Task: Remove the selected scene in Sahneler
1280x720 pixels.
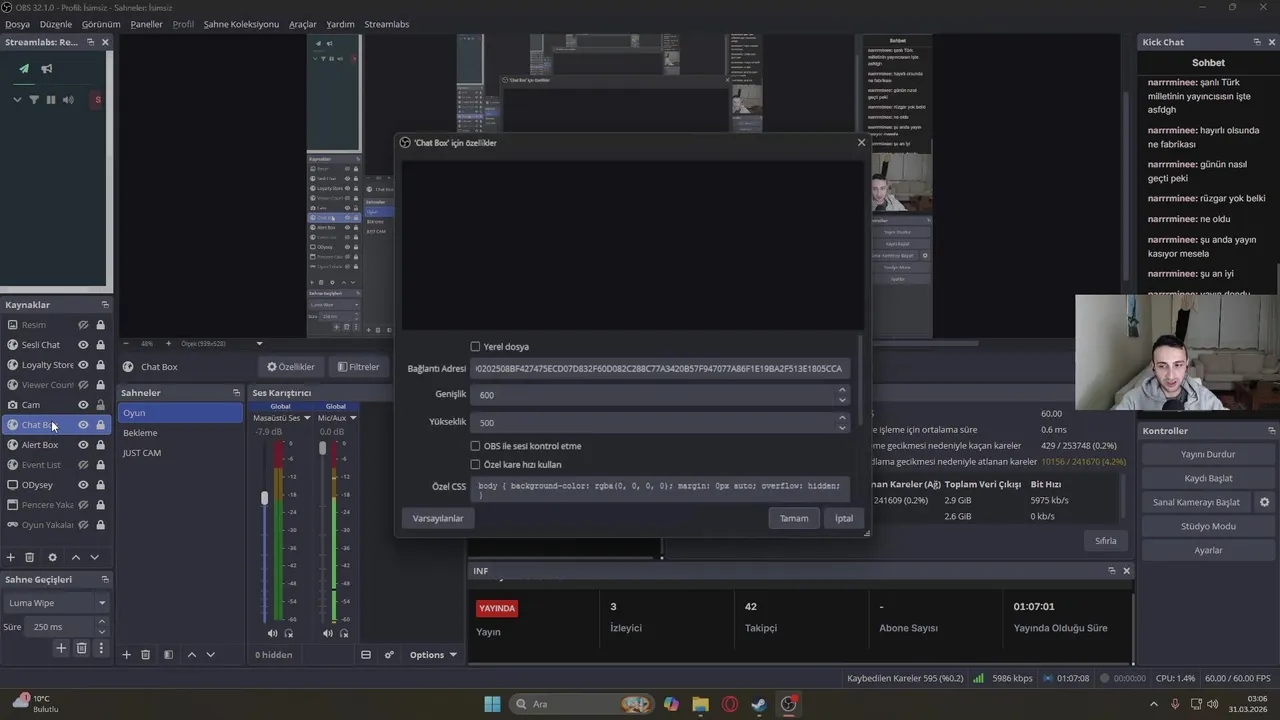Action: 145,655
